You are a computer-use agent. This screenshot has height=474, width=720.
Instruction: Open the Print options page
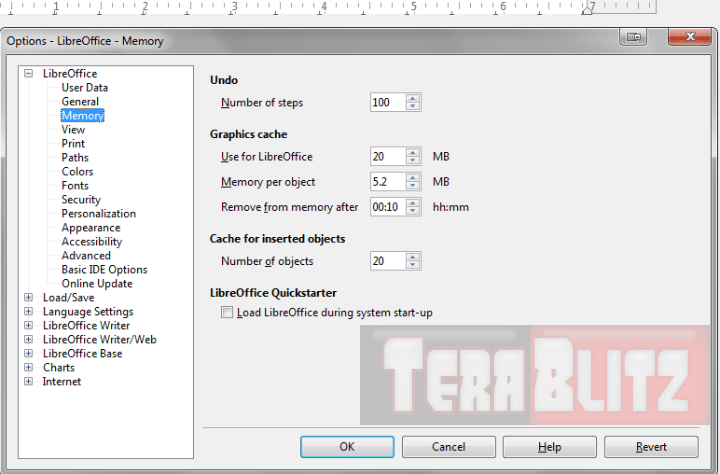[x=73, y=144]
